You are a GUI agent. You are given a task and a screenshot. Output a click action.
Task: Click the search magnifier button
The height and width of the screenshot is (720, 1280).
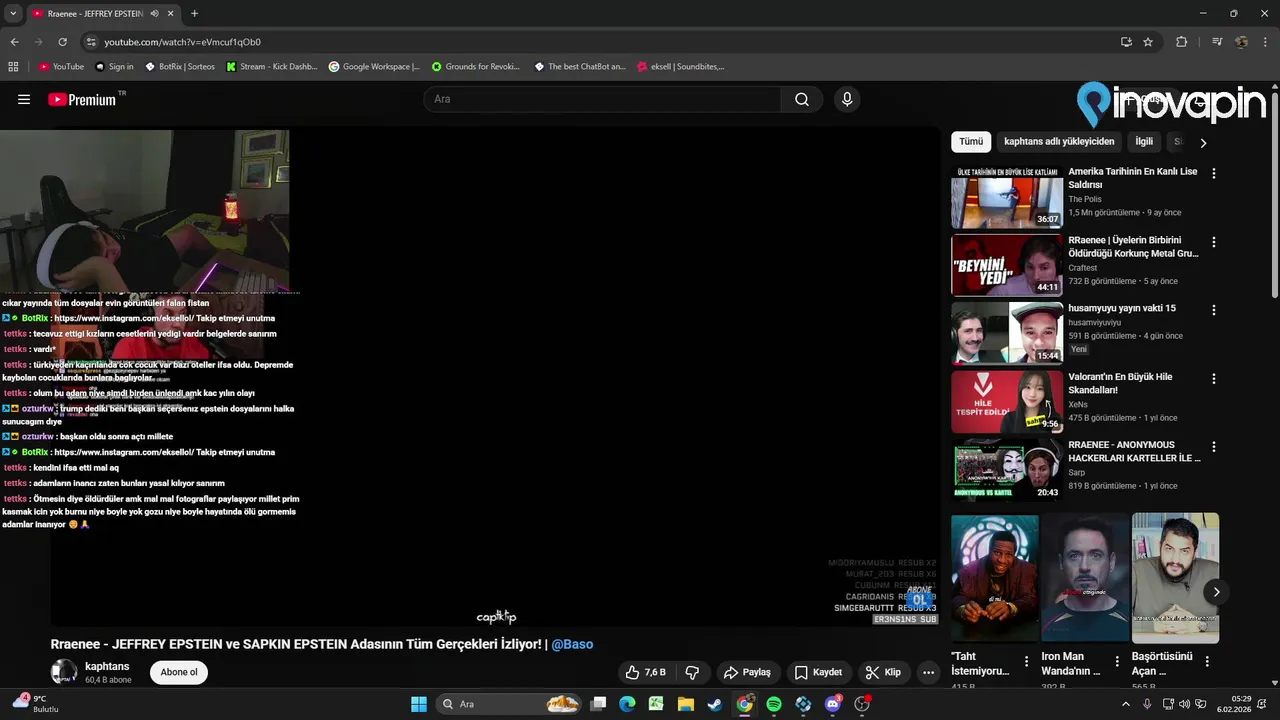pyautogui.click(x=802, y=99)
